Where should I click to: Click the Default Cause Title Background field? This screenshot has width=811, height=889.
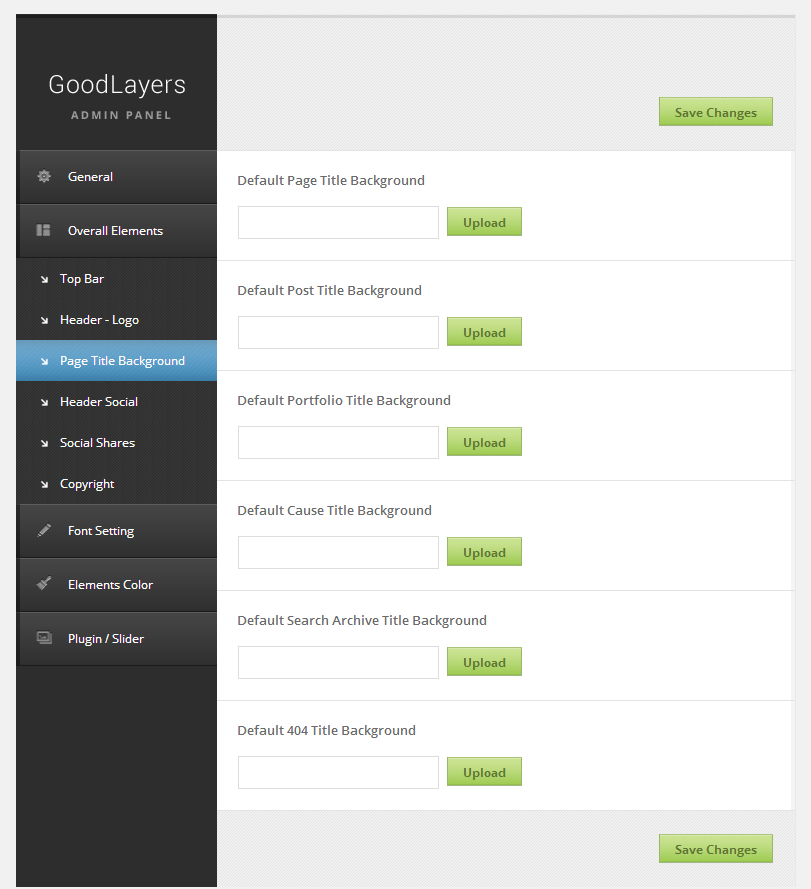pyautogui.click(x=338, y=552)
